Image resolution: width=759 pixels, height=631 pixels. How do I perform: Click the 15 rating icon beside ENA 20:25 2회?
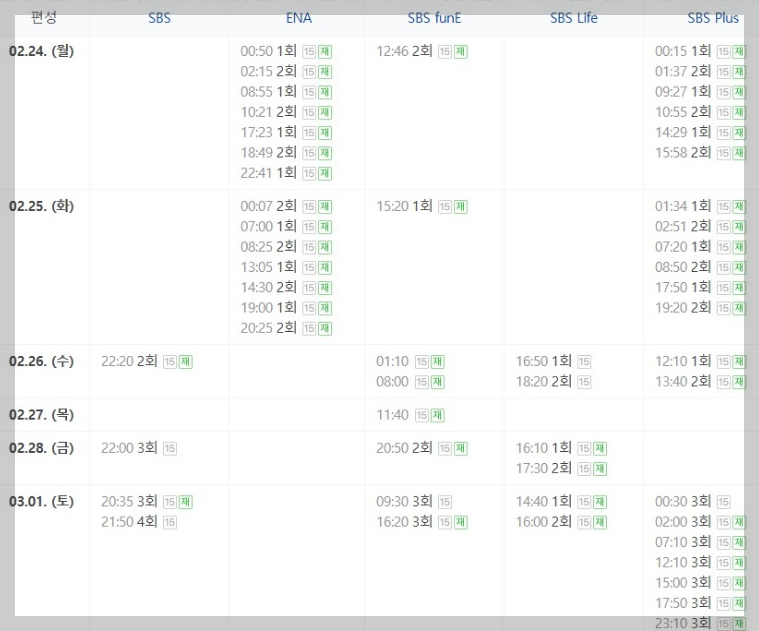(309, 329)
